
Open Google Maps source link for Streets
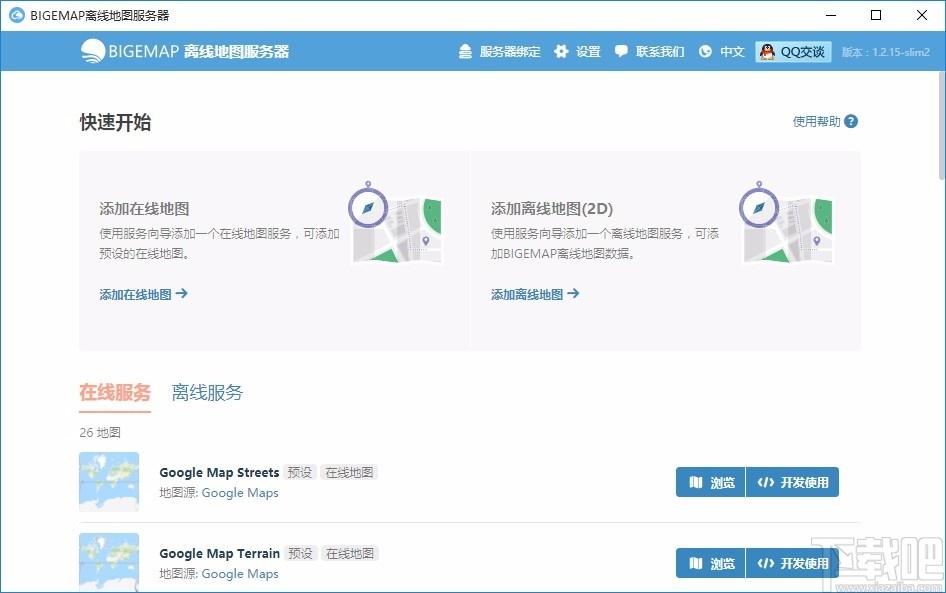coord(240,493)
